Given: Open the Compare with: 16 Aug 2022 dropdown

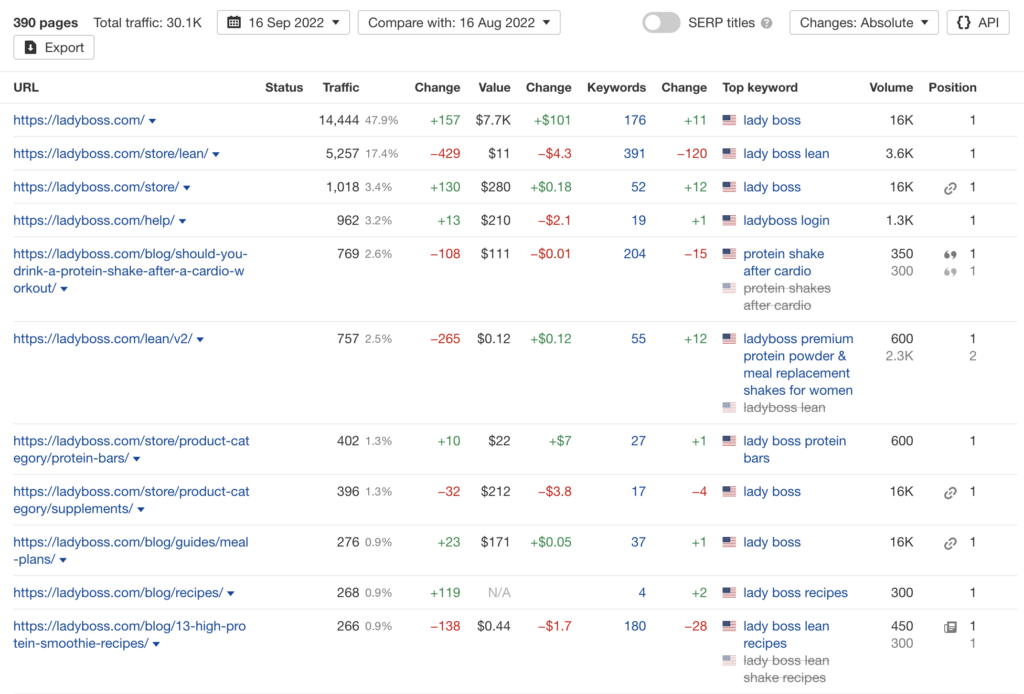Looking at the screenshot, I should pos(459,23).
